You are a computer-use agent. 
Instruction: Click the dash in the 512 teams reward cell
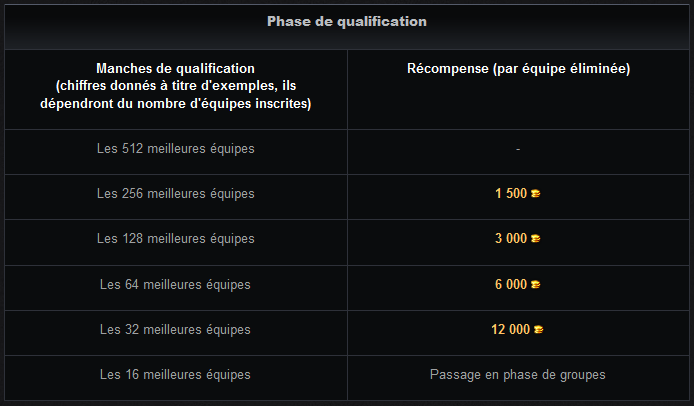pos(518,149)
